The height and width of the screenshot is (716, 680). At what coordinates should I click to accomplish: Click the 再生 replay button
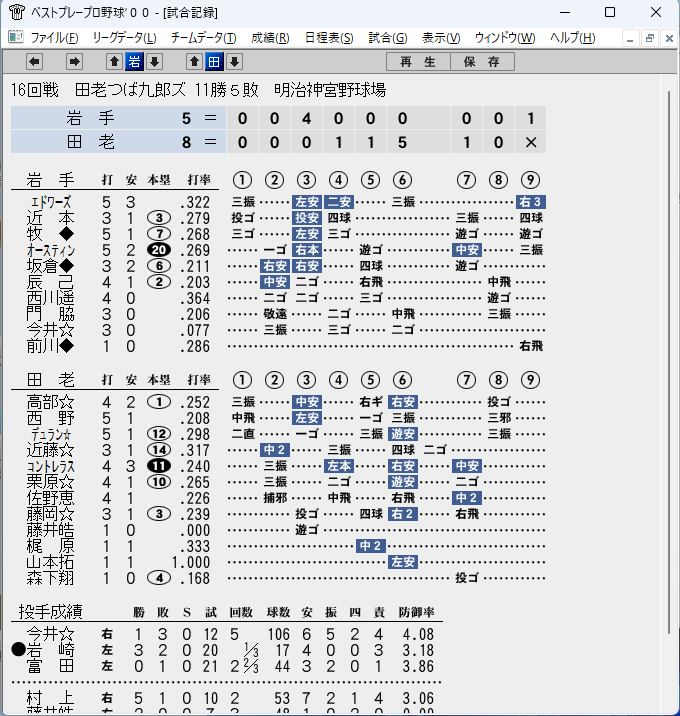[418, 62]
